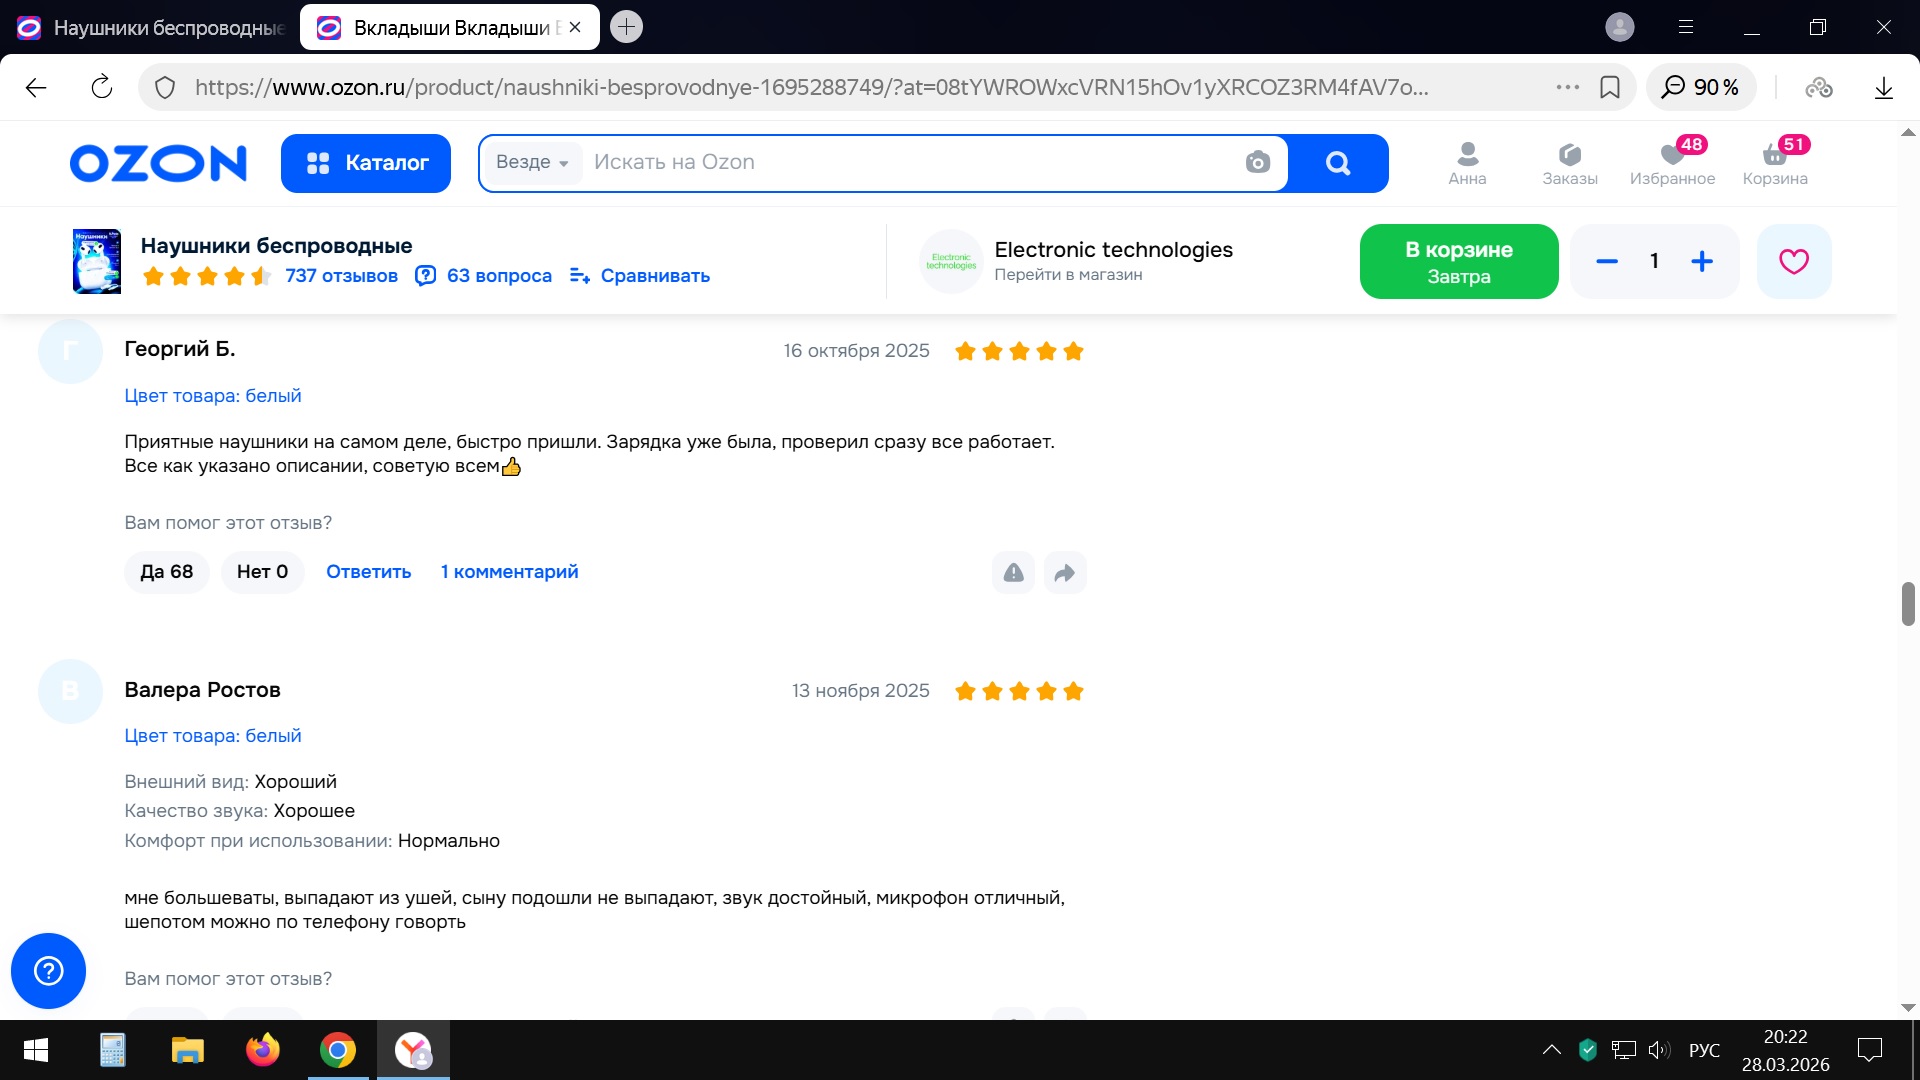Increase quantity with plus button
Screen dimensions: 1920x1080
pos(1701,262)
